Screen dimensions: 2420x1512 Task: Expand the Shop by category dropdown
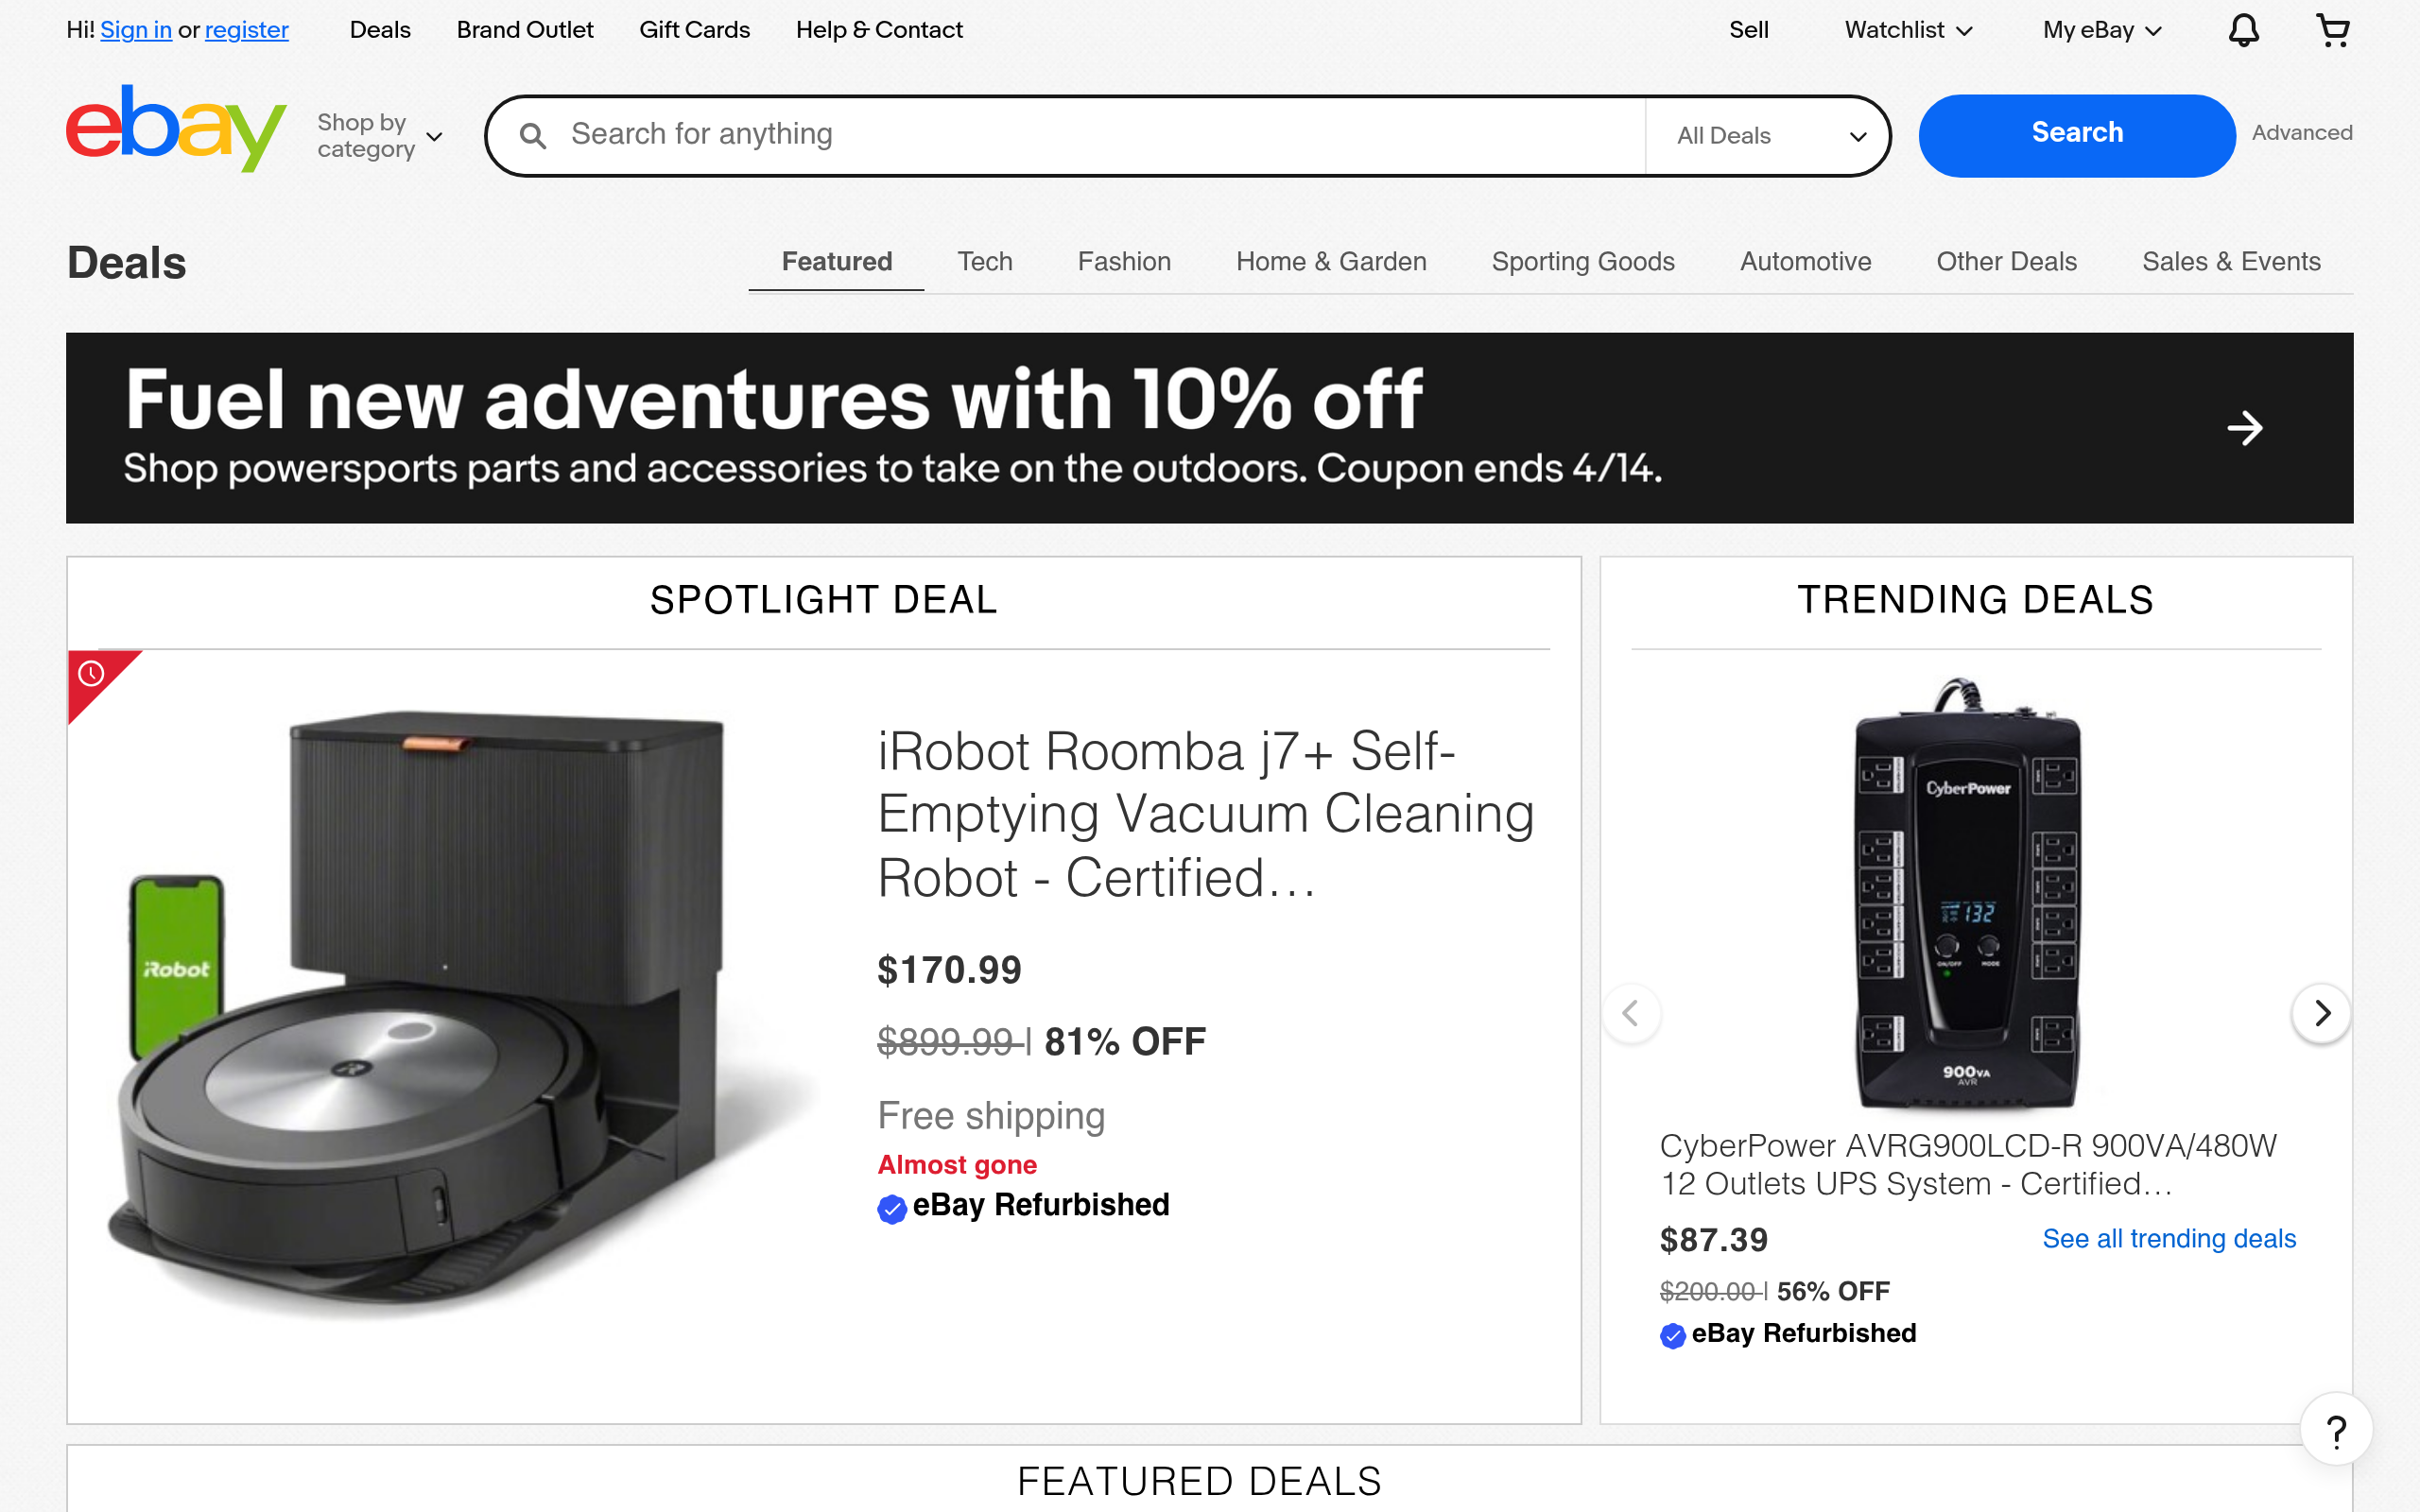(x=379, y=136)
